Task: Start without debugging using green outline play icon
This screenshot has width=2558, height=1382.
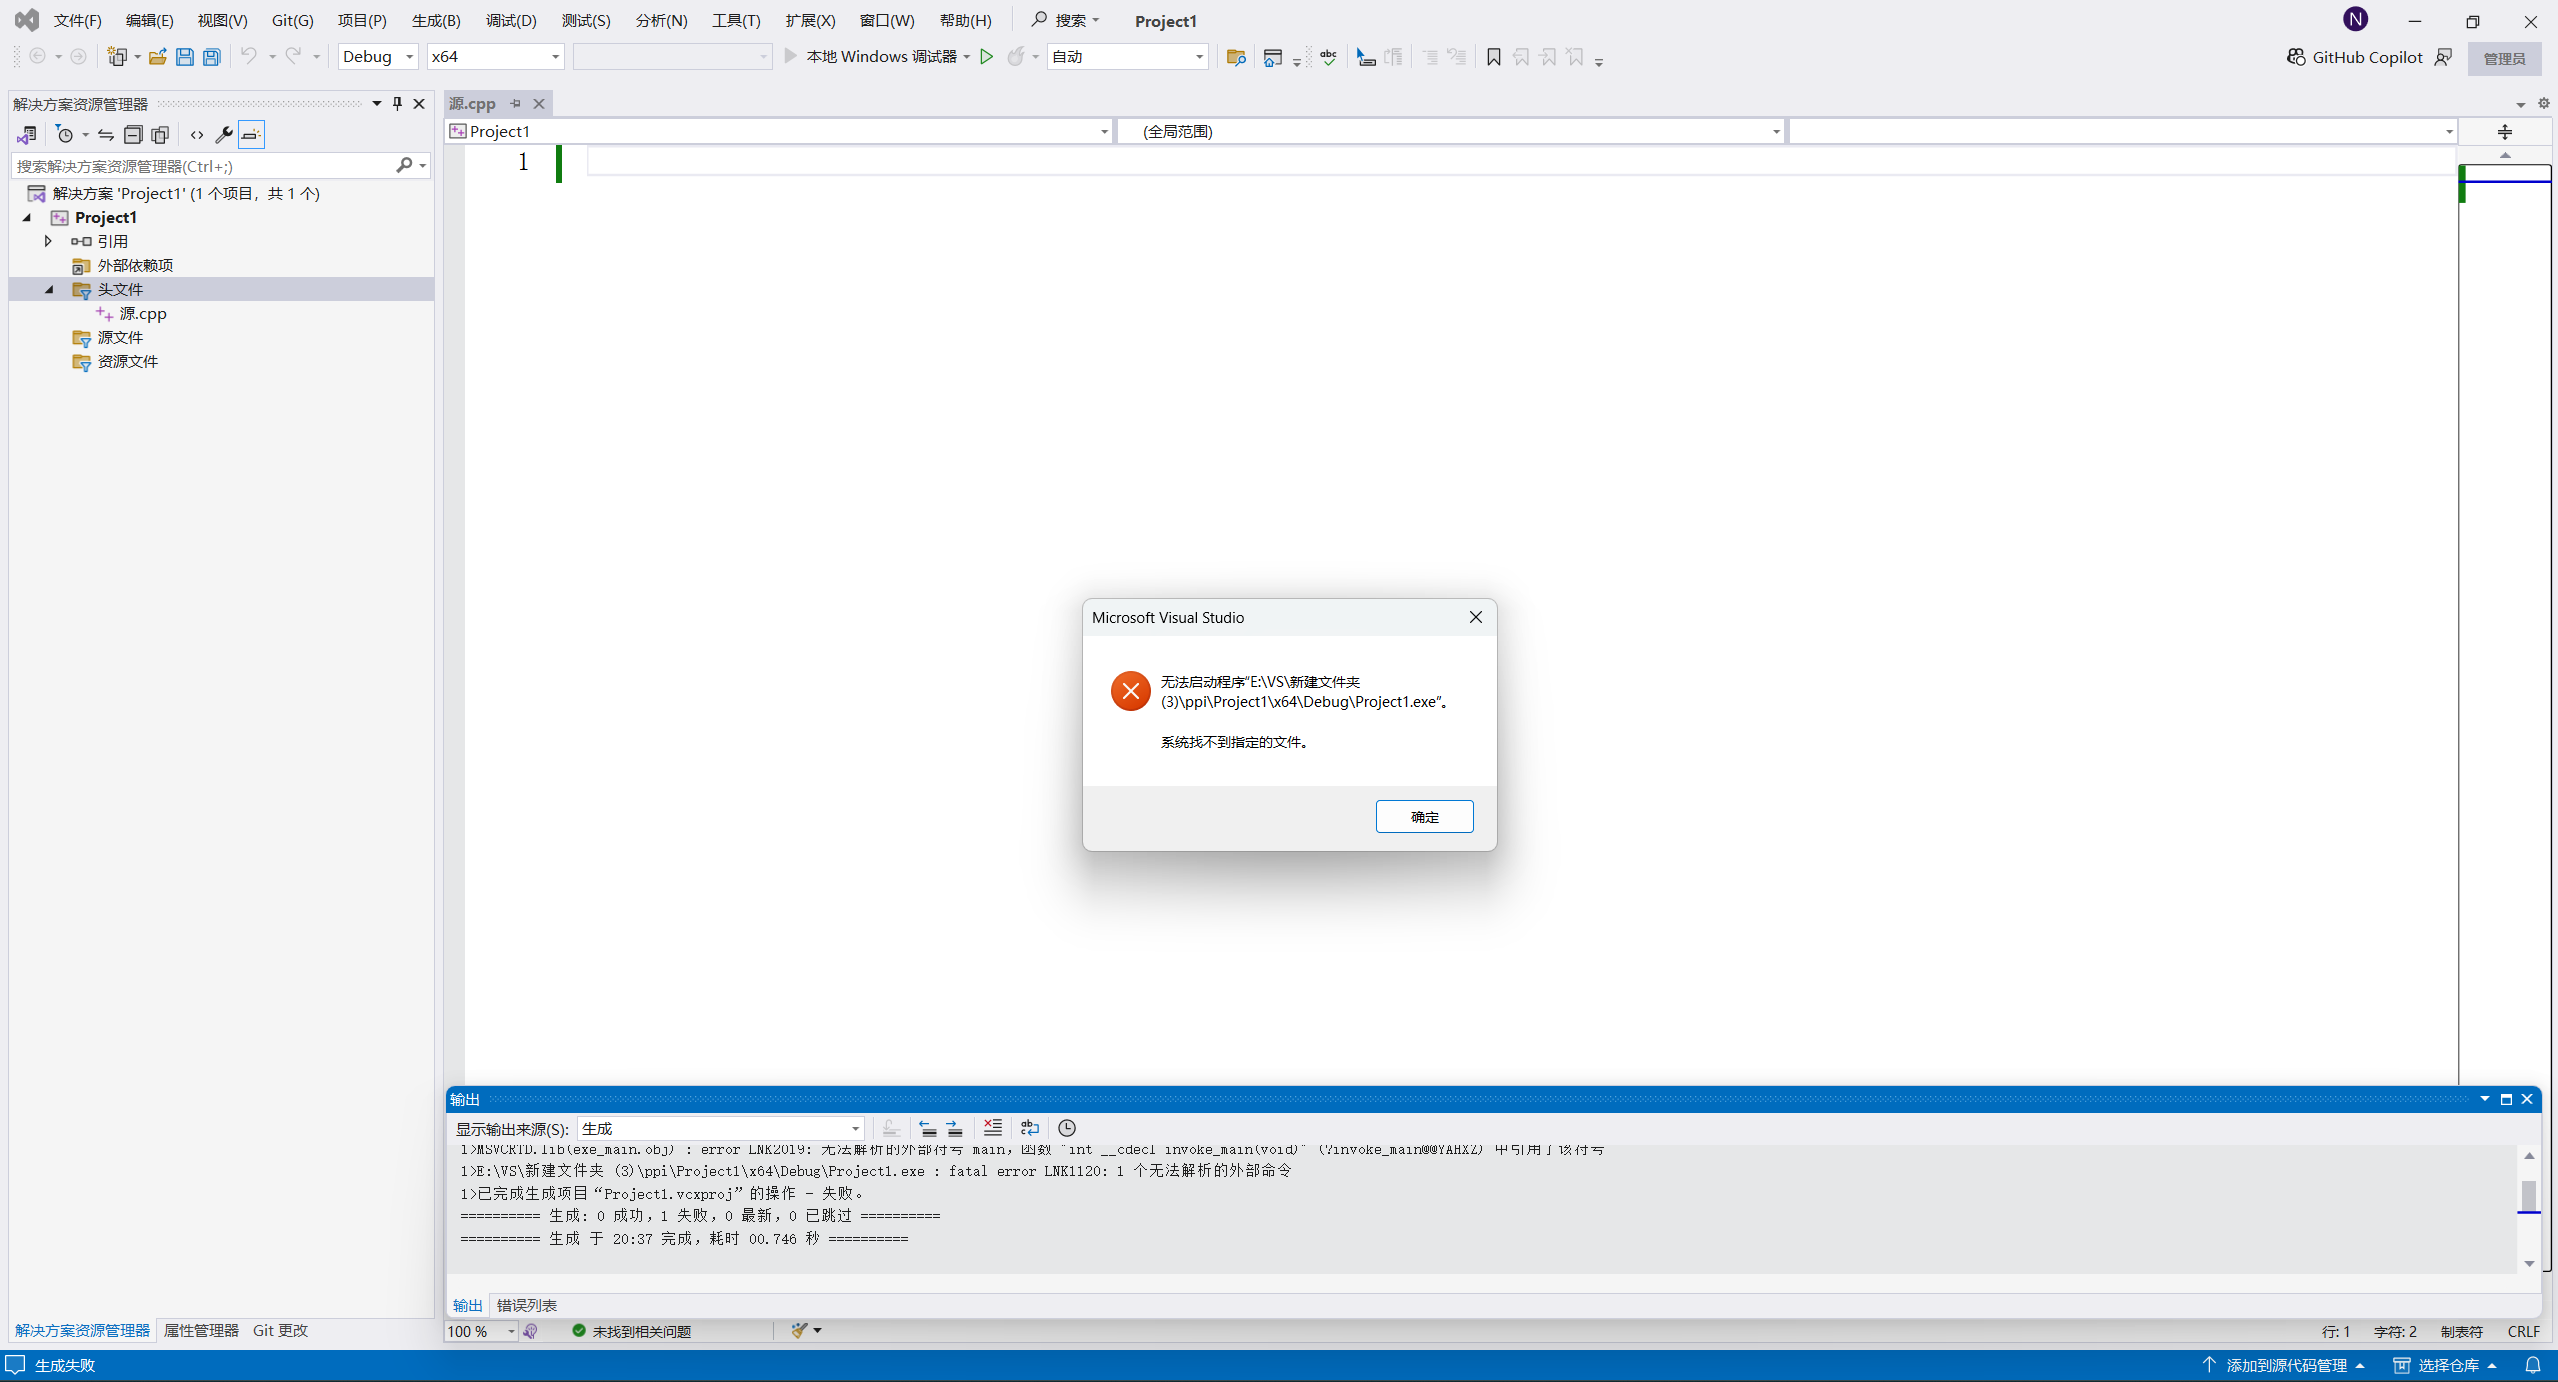Action: [x=986, y=56]
